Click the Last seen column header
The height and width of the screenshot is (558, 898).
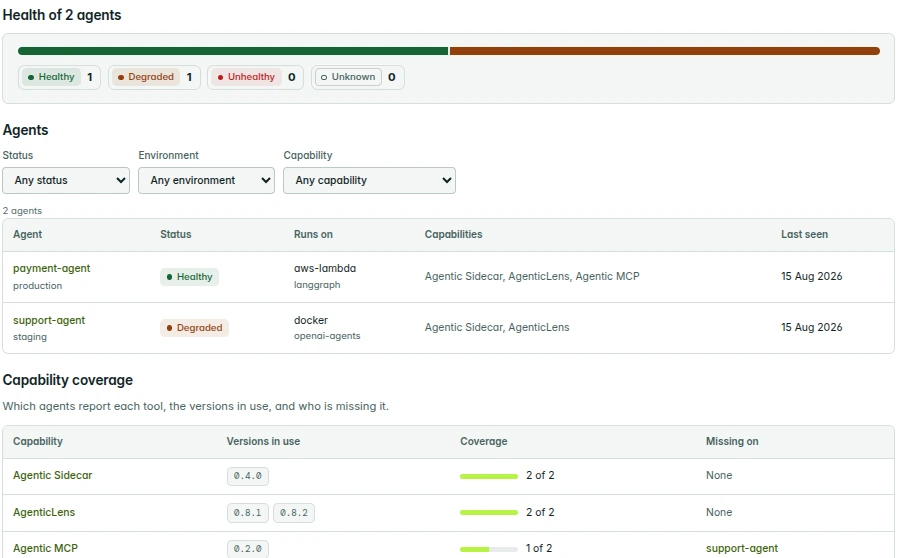[804, 234]
